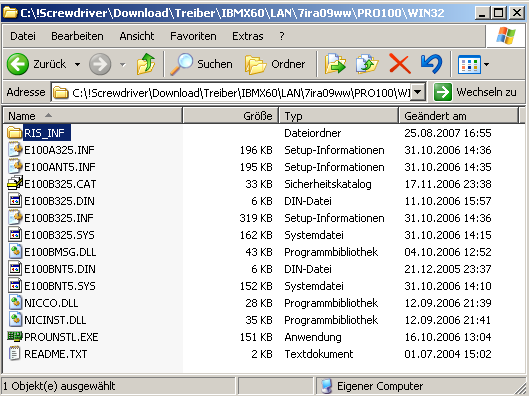Click the date 21.12.2005 23:37

(x=448, y=269)
